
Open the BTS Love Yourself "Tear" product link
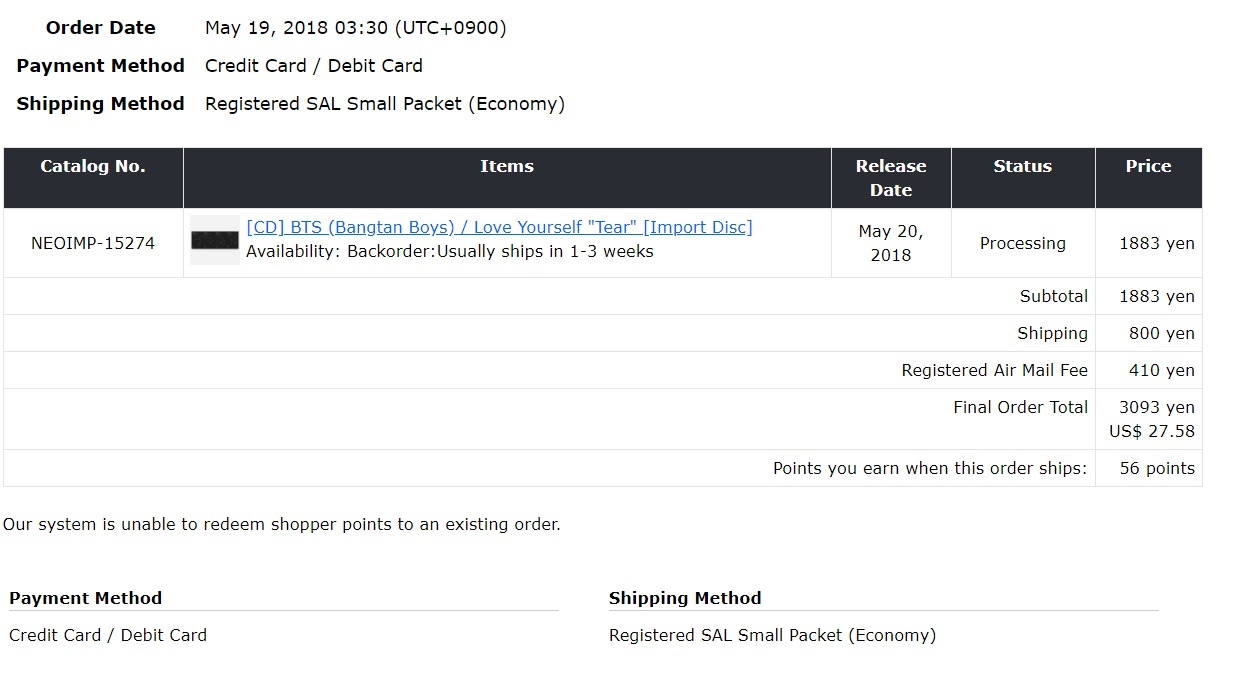[499, 228]
